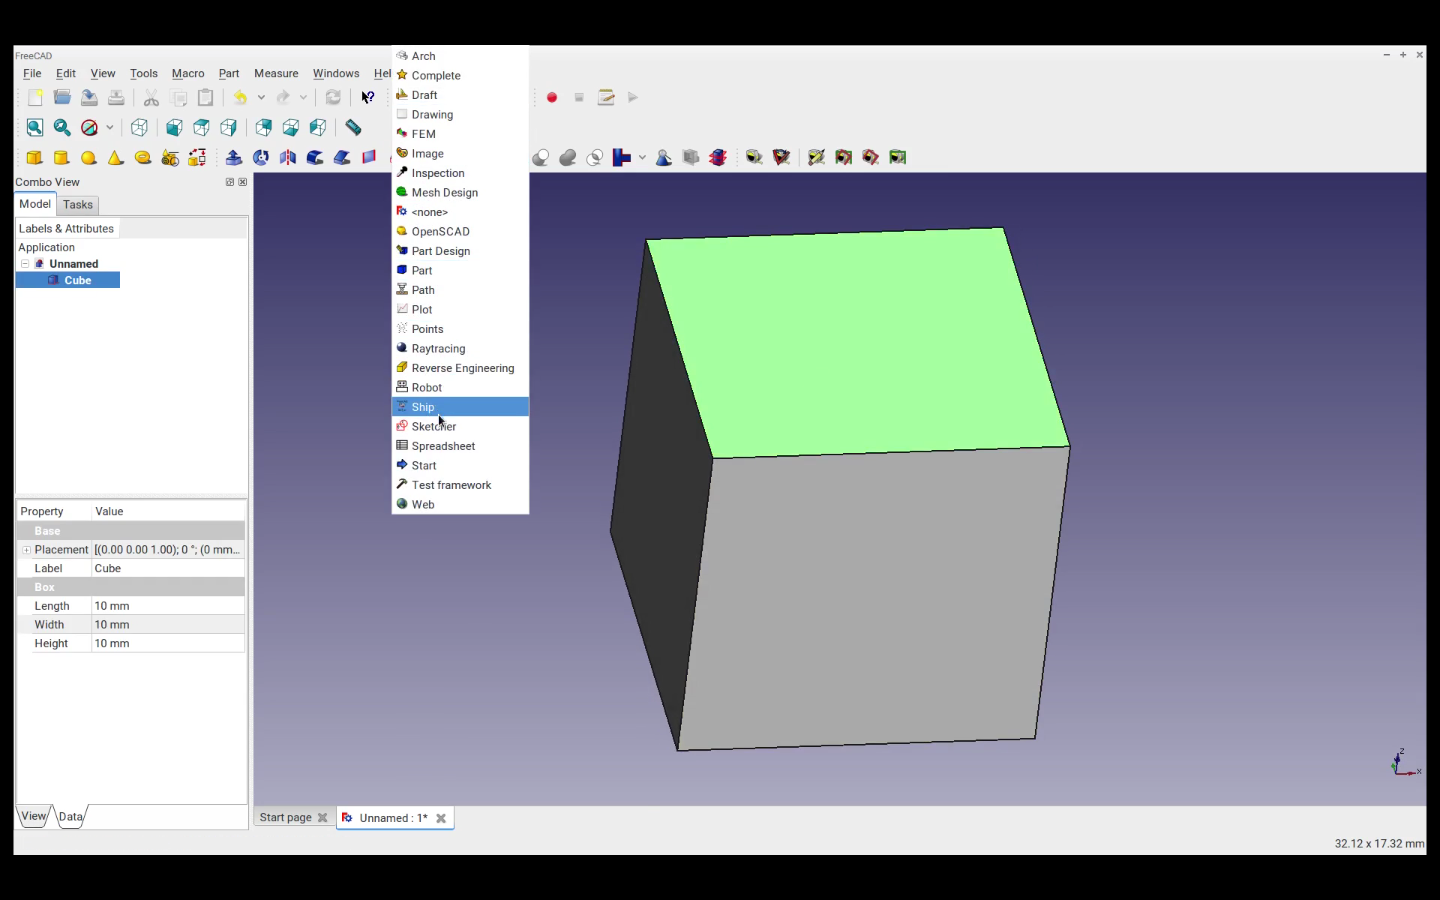Click the Label value field Cube
The height and width of the screenshot is (900, 1440).
(168, 569)
